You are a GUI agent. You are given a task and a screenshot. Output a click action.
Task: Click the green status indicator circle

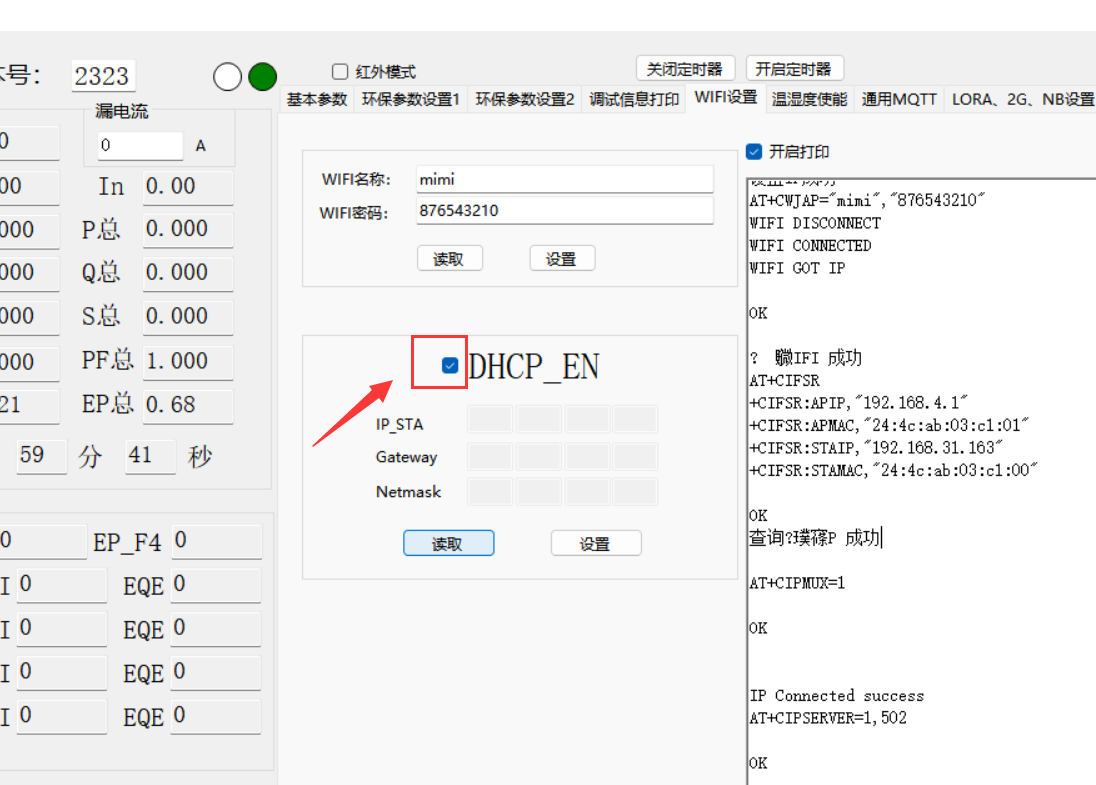tap(262, 76)
